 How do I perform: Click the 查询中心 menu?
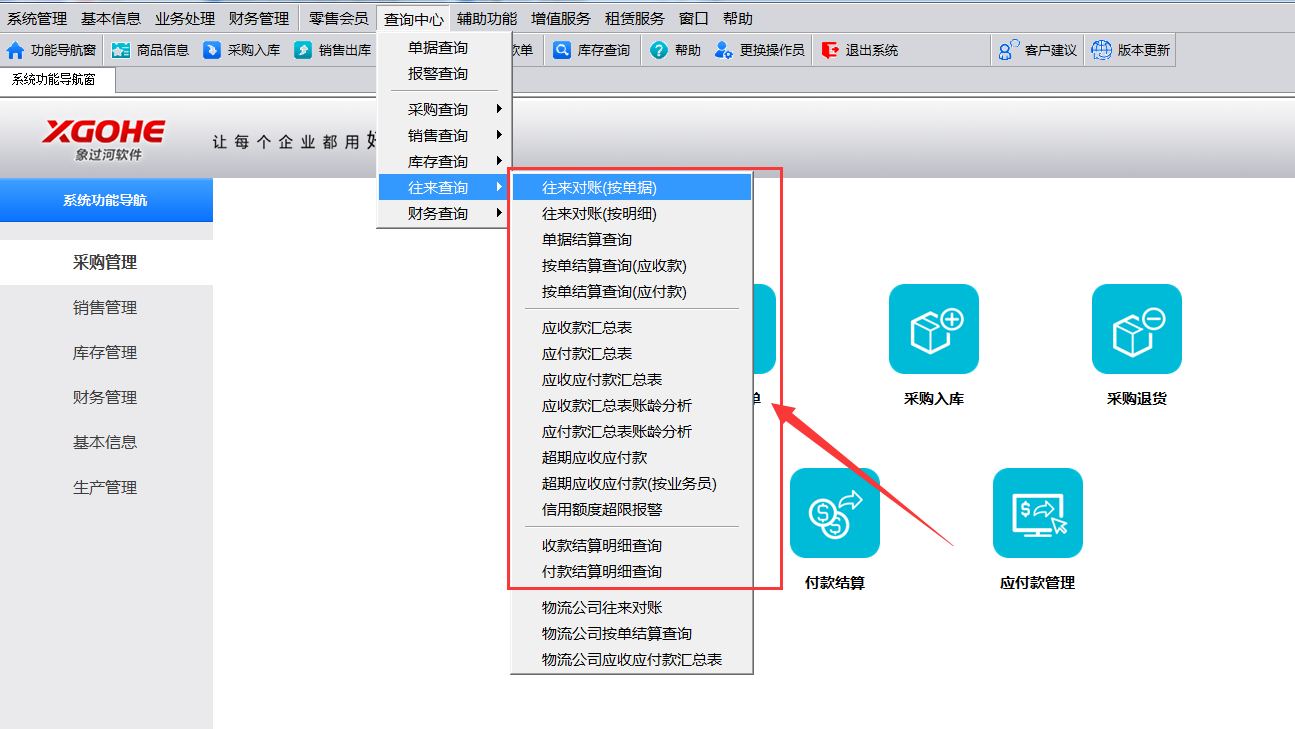414,18
